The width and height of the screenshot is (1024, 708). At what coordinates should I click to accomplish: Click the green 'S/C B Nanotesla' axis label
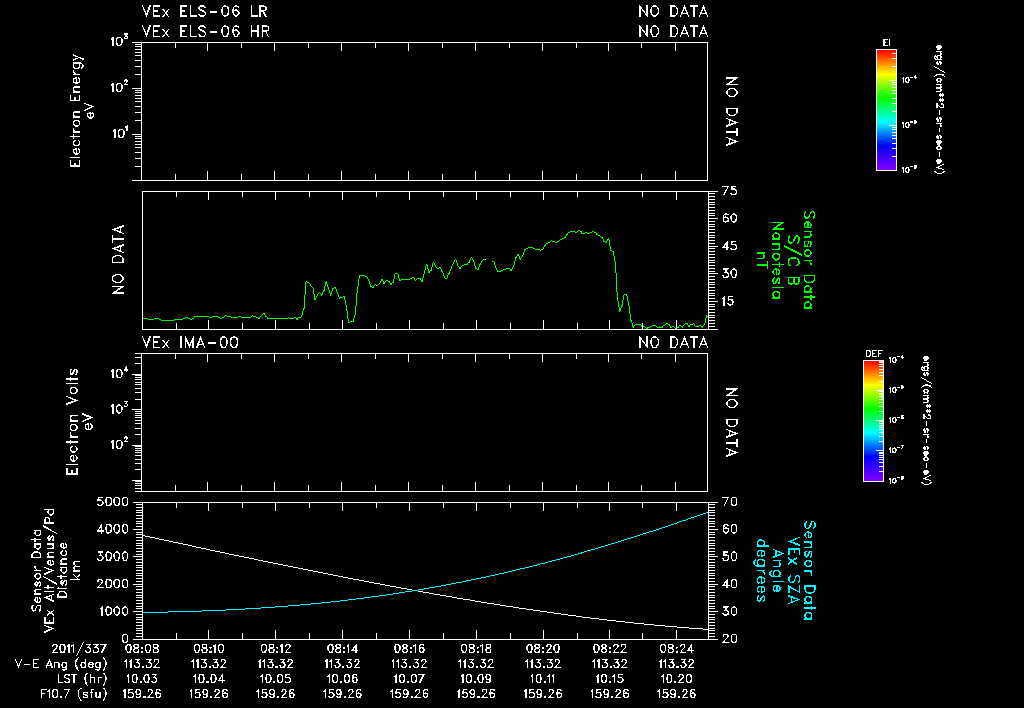pyautogui.click(x=785, y=260)
